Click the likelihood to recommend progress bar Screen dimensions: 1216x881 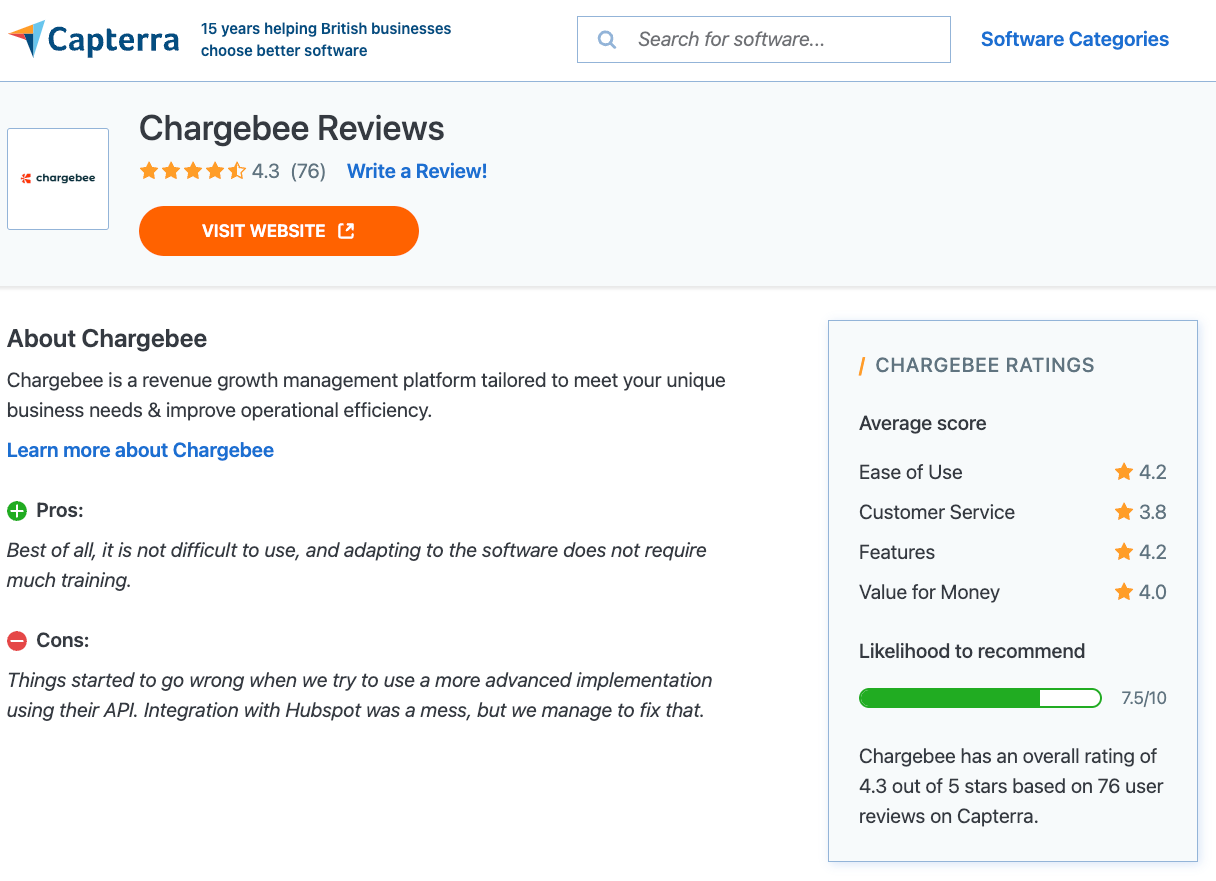(x=980, y=697)
